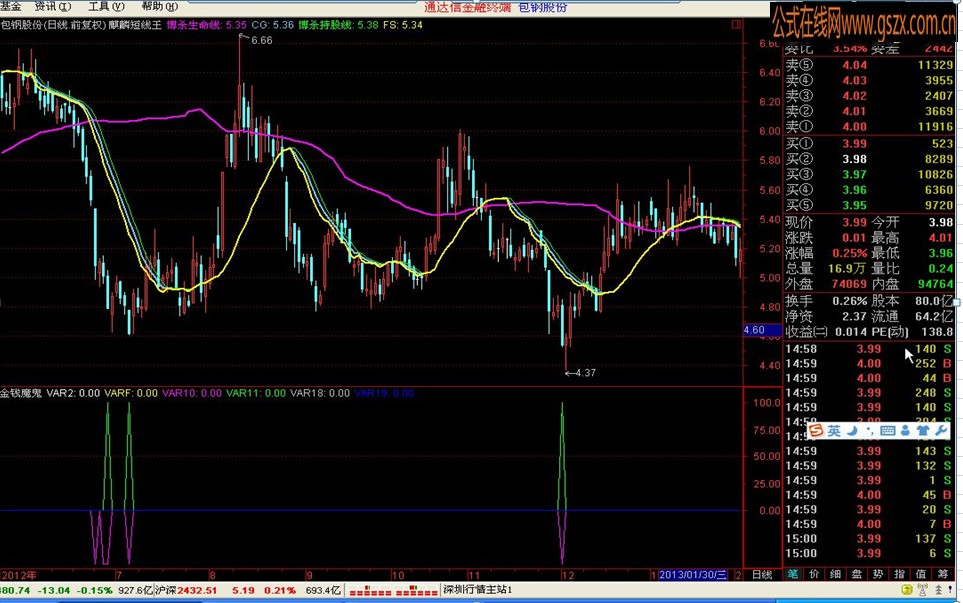Select the 指 tab in bottom panel
Image resolution: width=963 pixels, height=603 pixels.
pyautogui.click(x=899, y=574)
